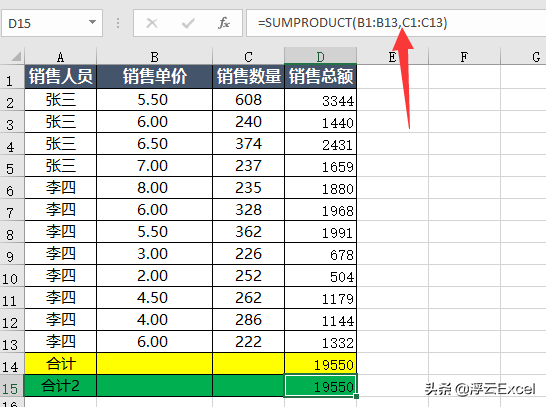546x407 pixels.
Task: Click the yellow 合计 cell
Action: (x=60, y=364)
